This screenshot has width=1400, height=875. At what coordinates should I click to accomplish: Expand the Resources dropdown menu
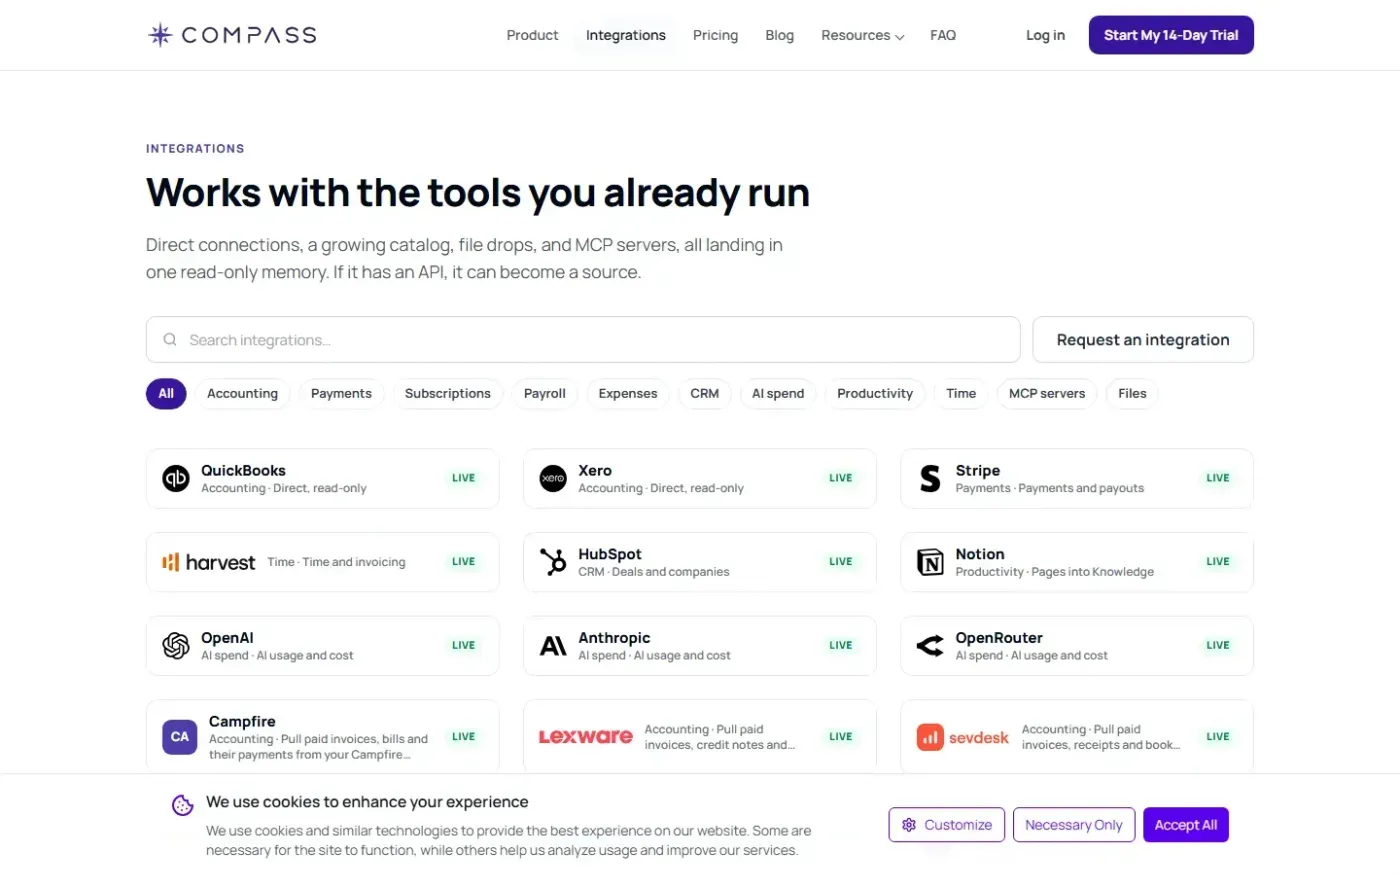coord(862,35)
